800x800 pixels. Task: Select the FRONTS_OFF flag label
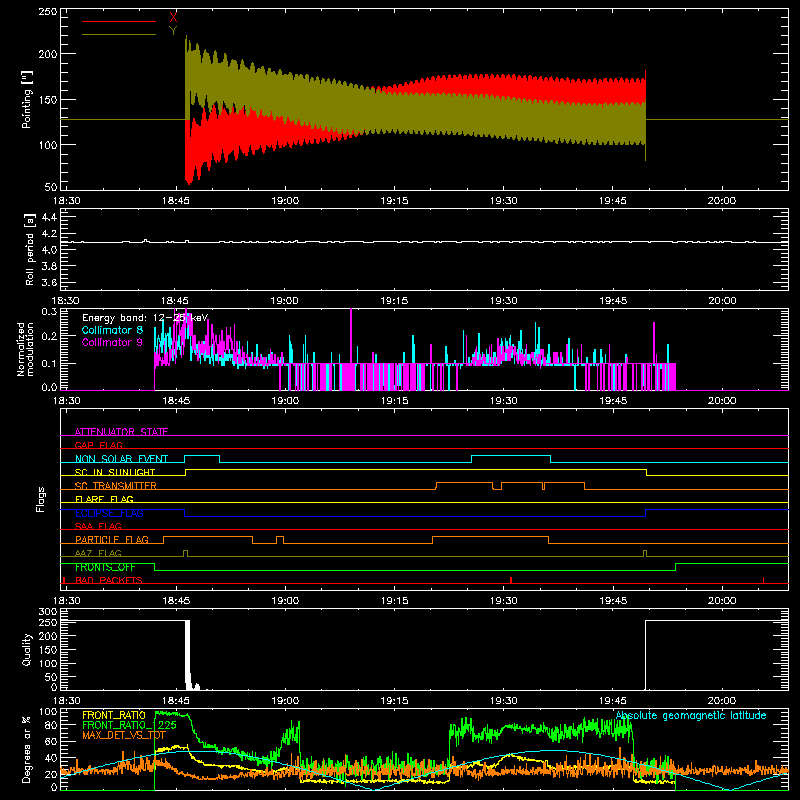click(x=105, y=567)
